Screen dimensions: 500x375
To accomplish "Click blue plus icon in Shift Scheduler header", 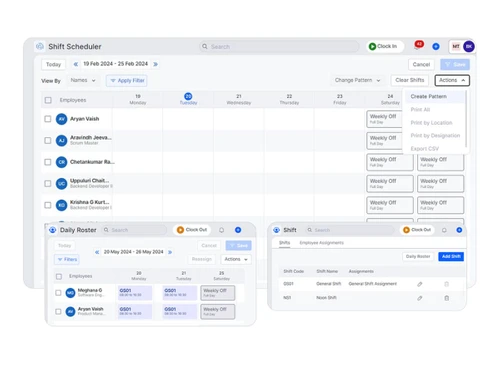I will (x=436, y=46).
